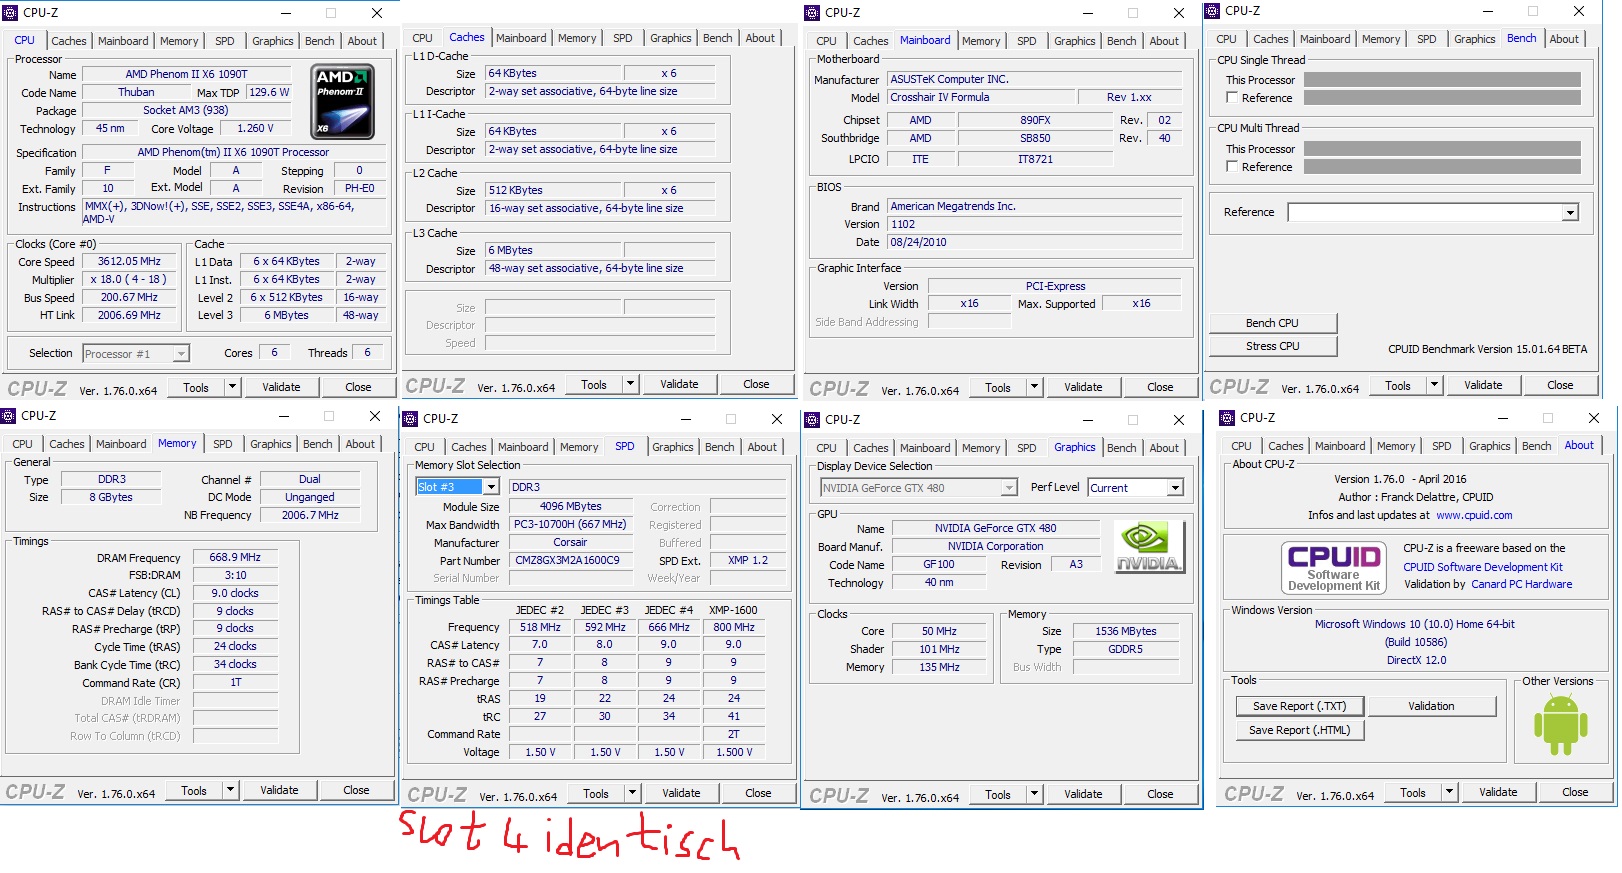
Task: Click the BIOS Date 08/24/2010 value
Action: (x=1035, y=242)
